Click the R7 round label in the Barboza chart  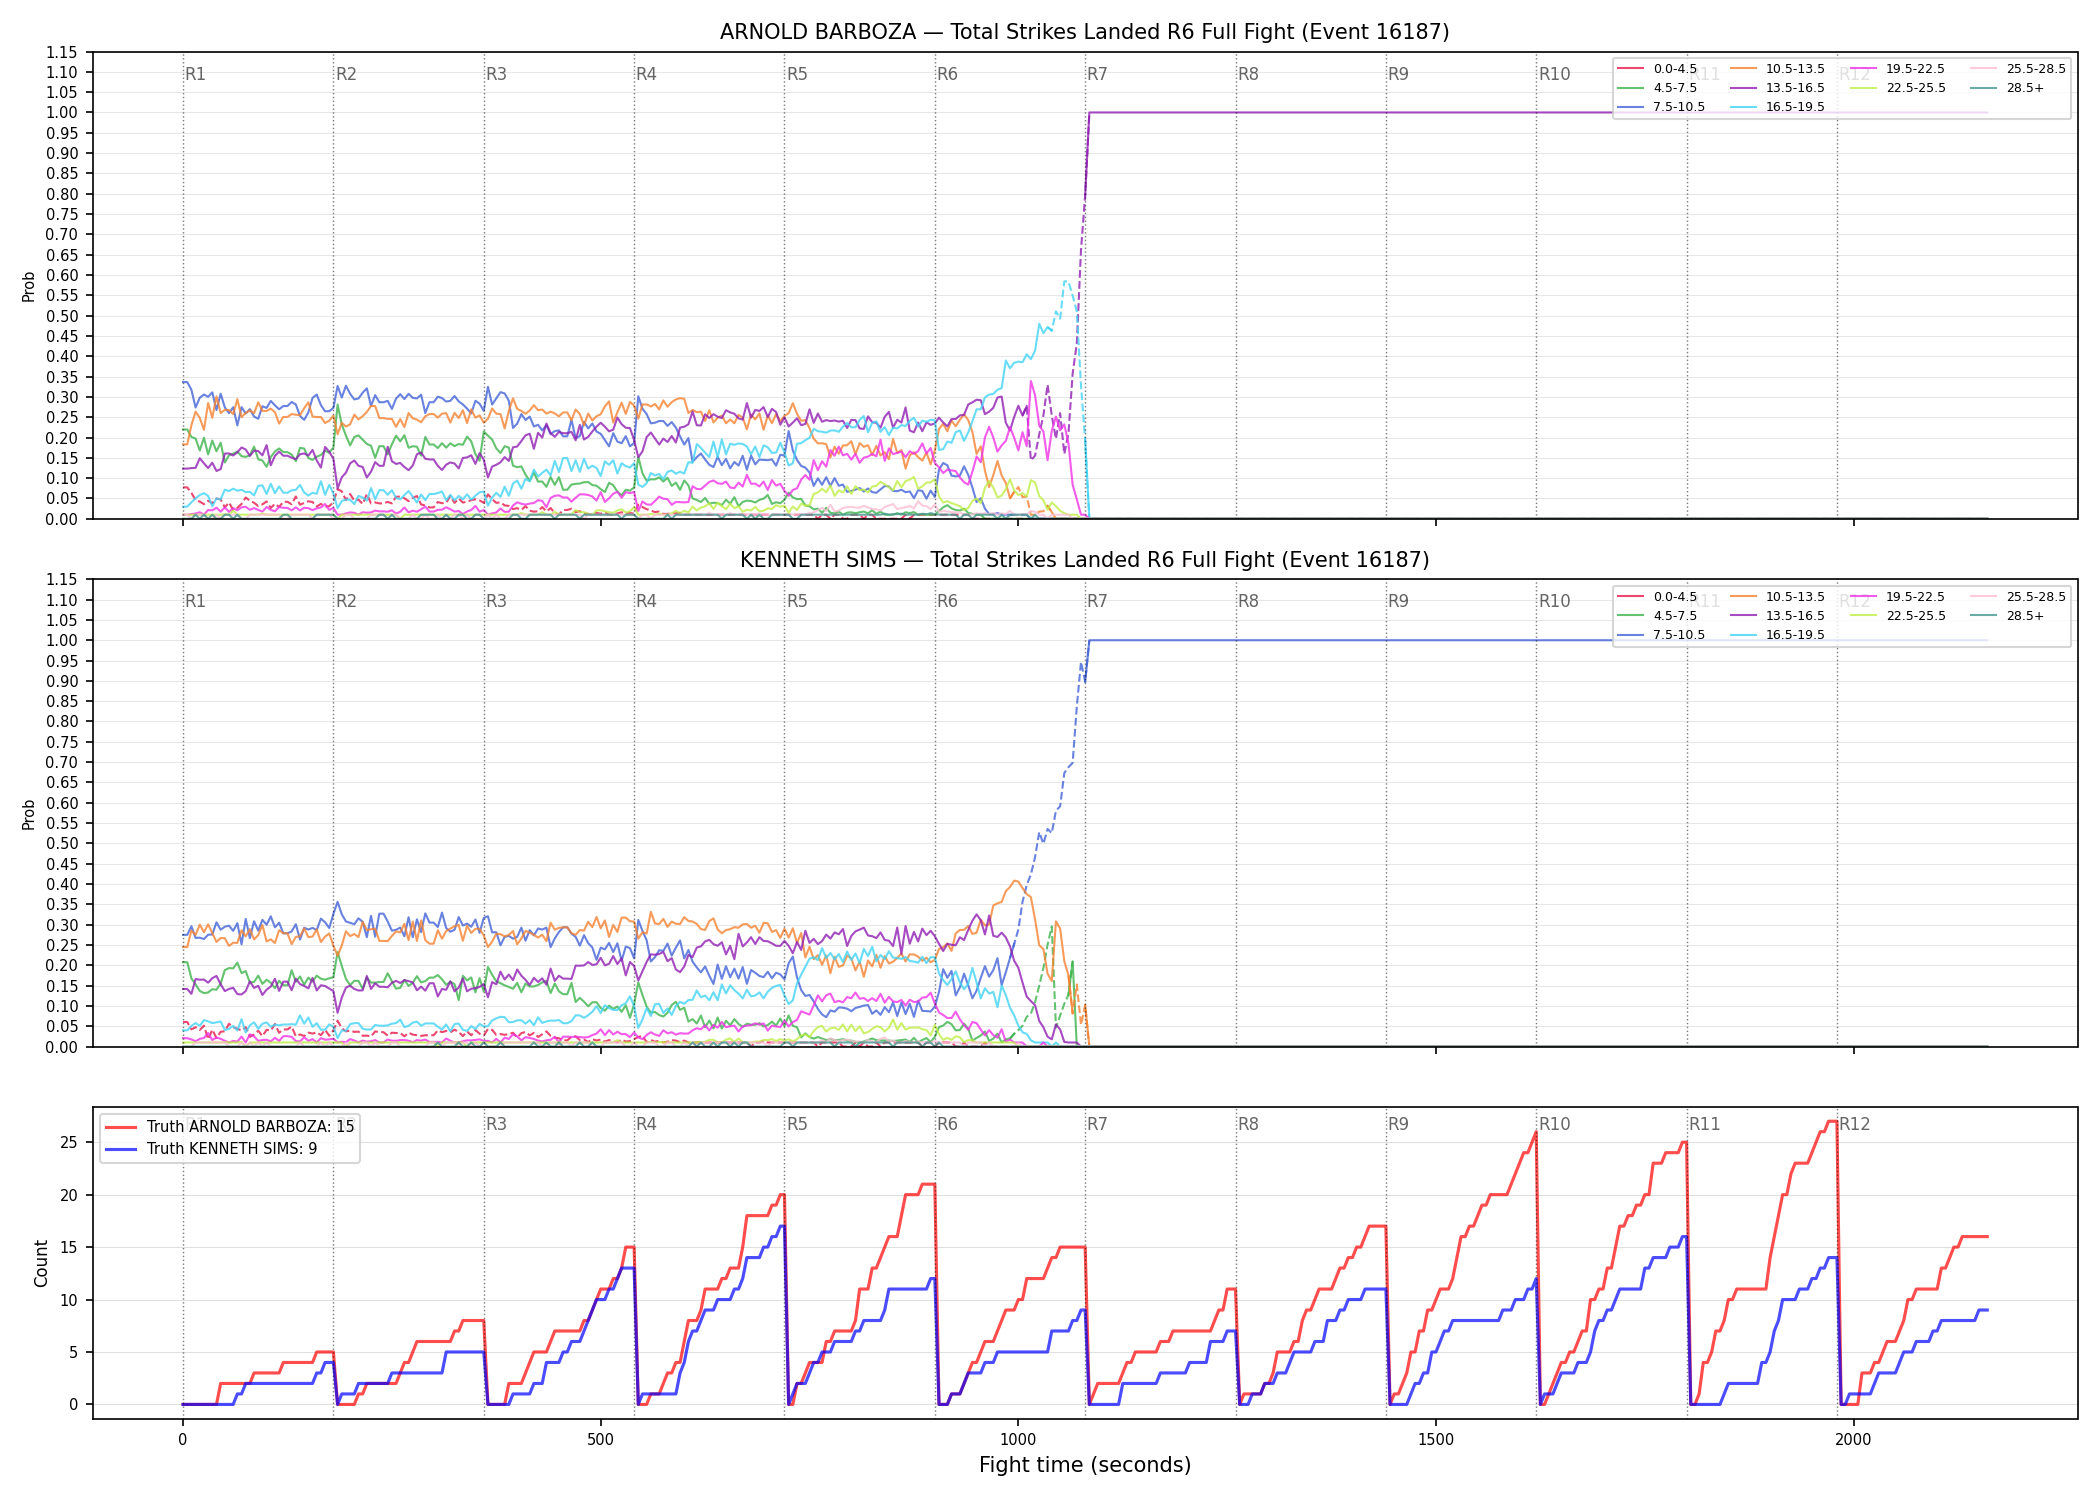1097,74
